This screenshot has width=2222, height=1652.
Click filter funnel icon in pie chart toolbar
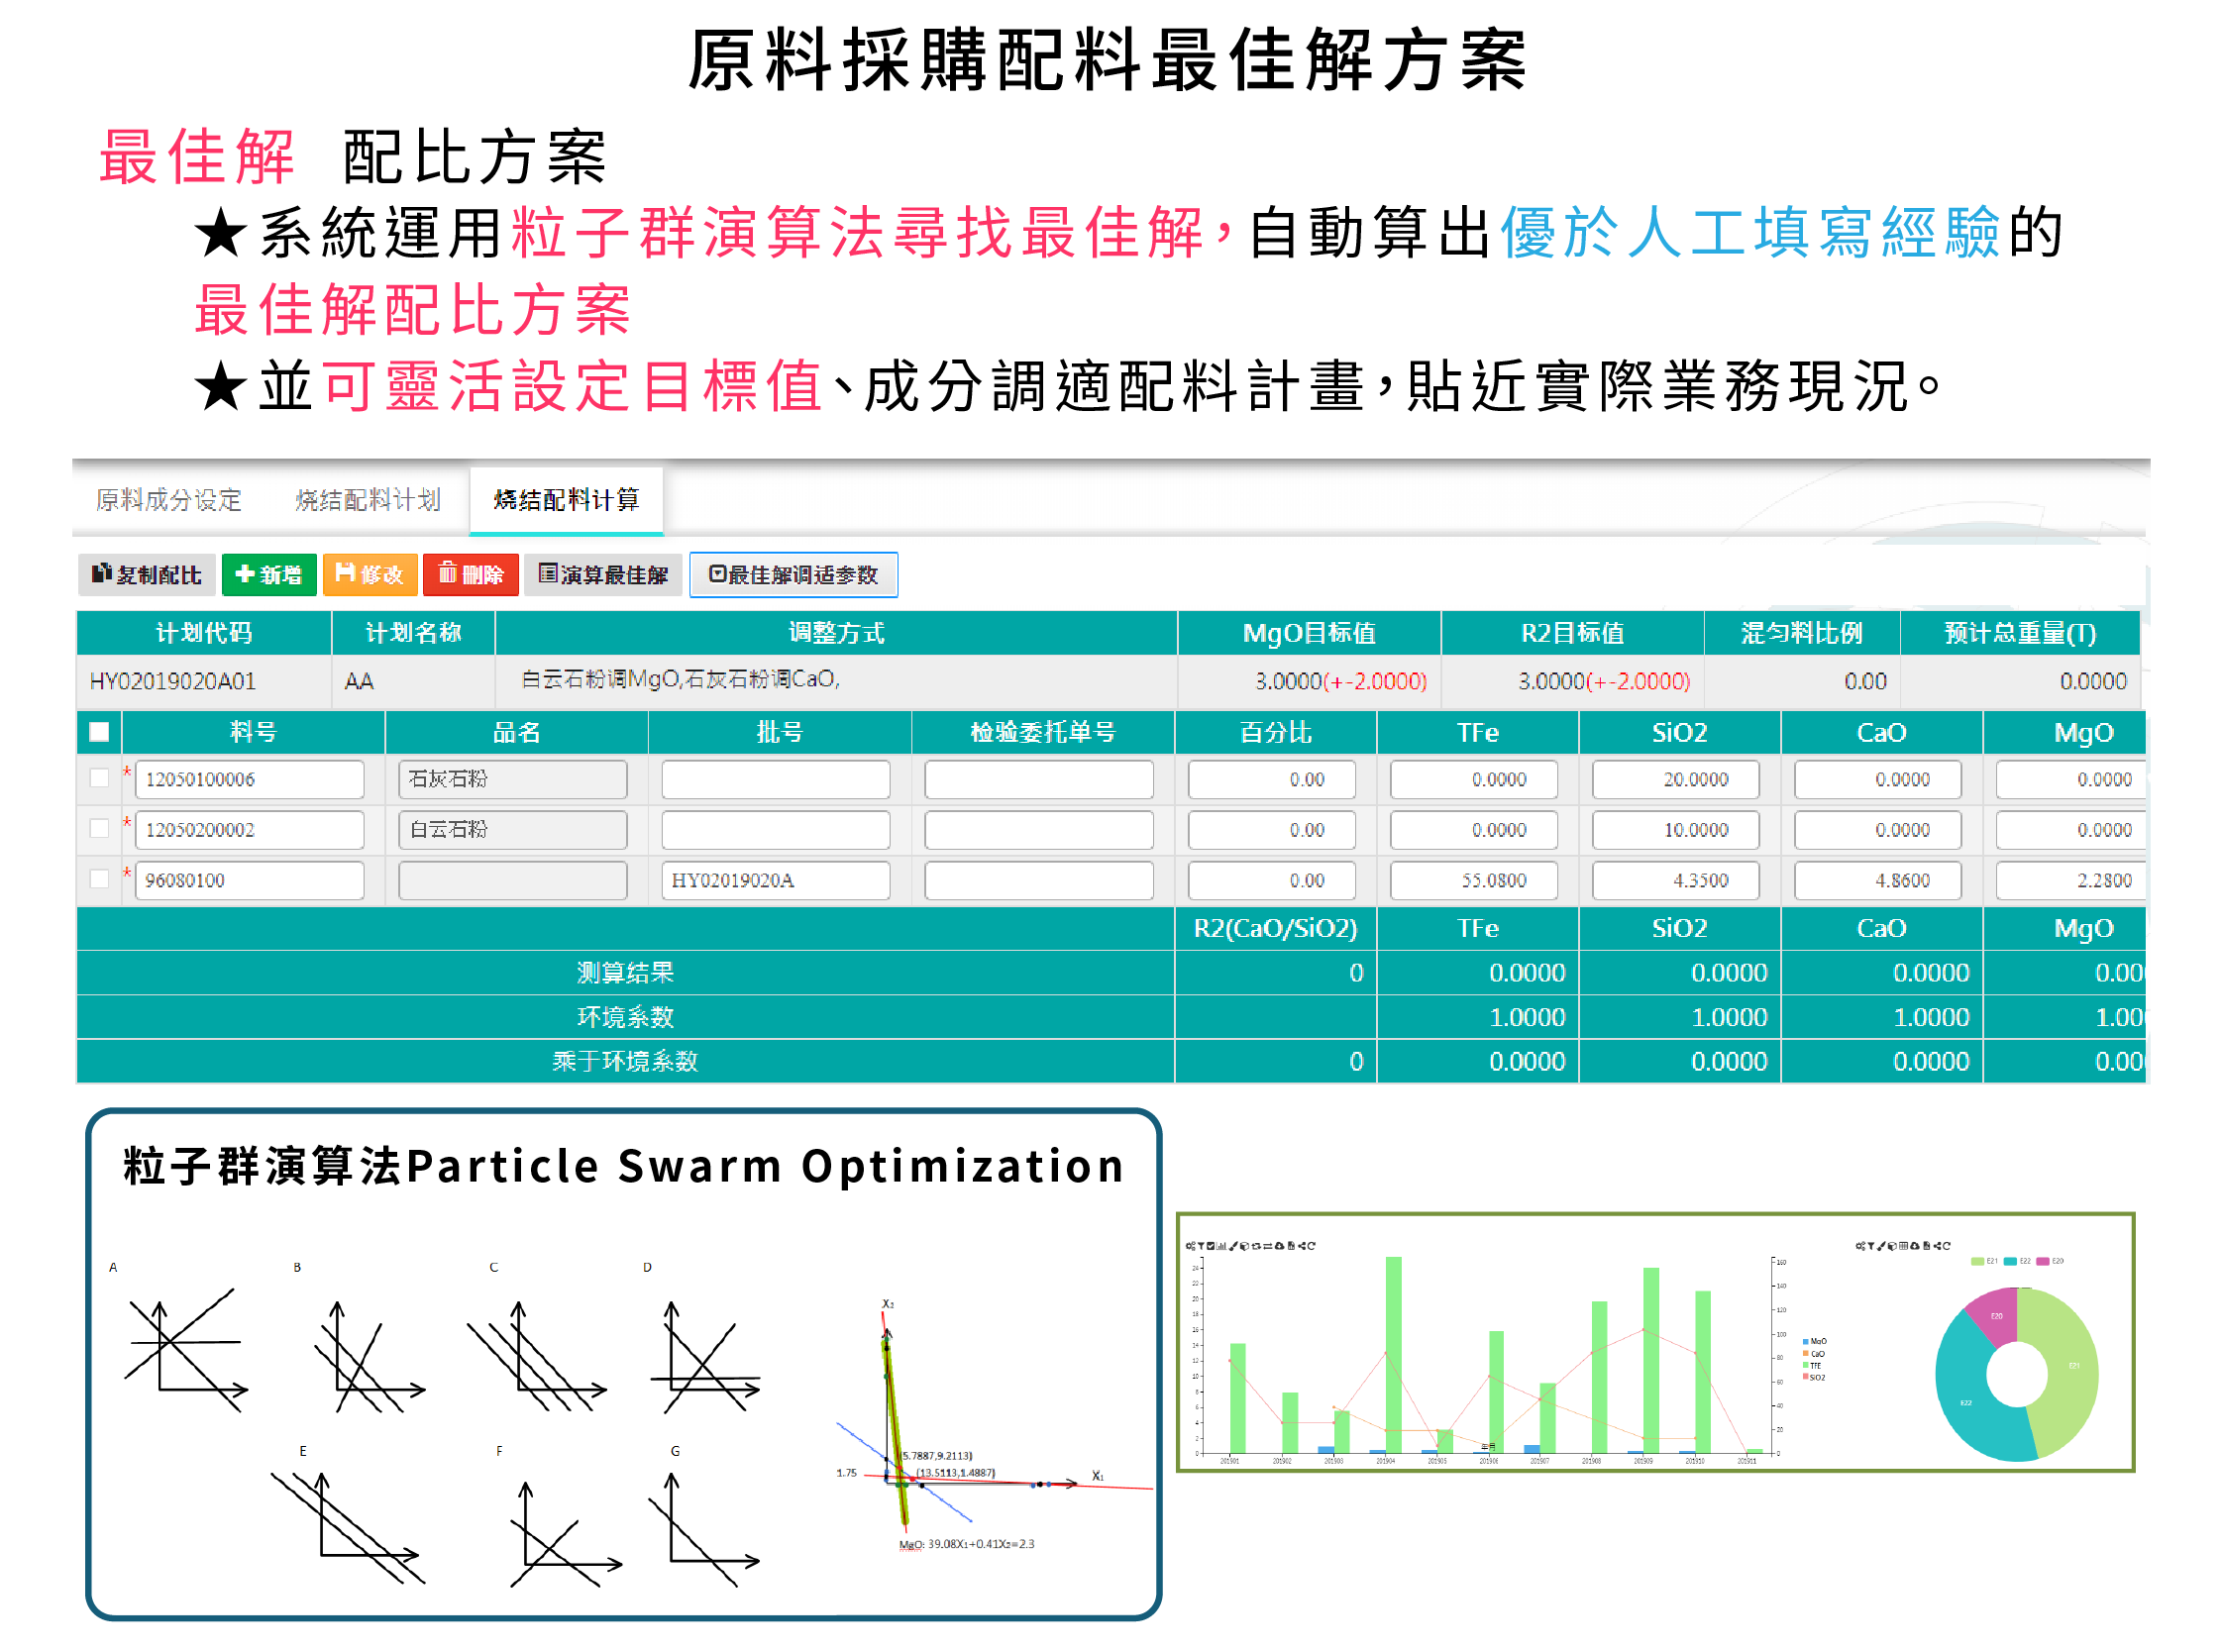pyautogui.click(x=1871, y=1247)
